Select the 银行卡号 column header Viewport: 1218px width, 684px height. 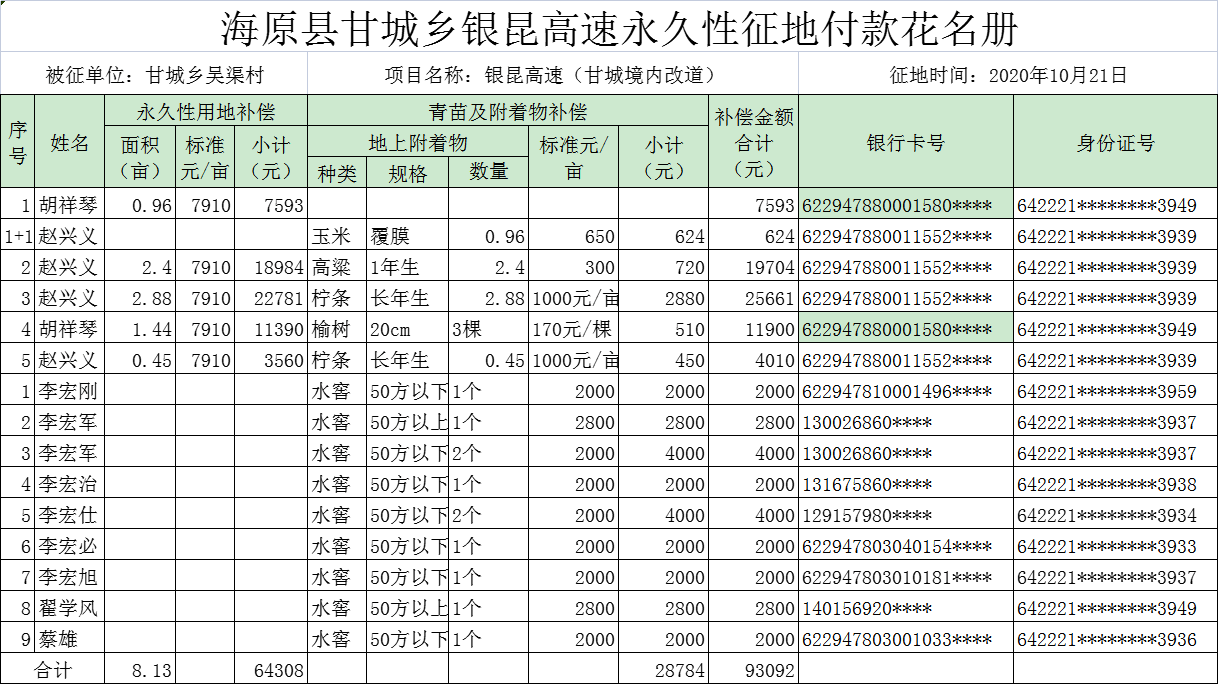point(905,142)
